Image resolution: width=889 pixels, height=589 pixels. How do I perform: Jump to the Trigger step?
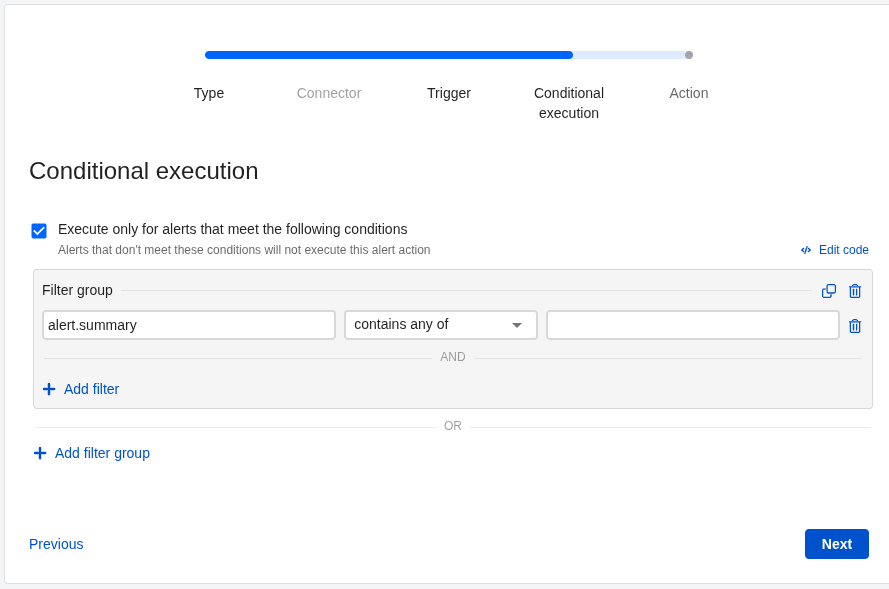(449, 93)
